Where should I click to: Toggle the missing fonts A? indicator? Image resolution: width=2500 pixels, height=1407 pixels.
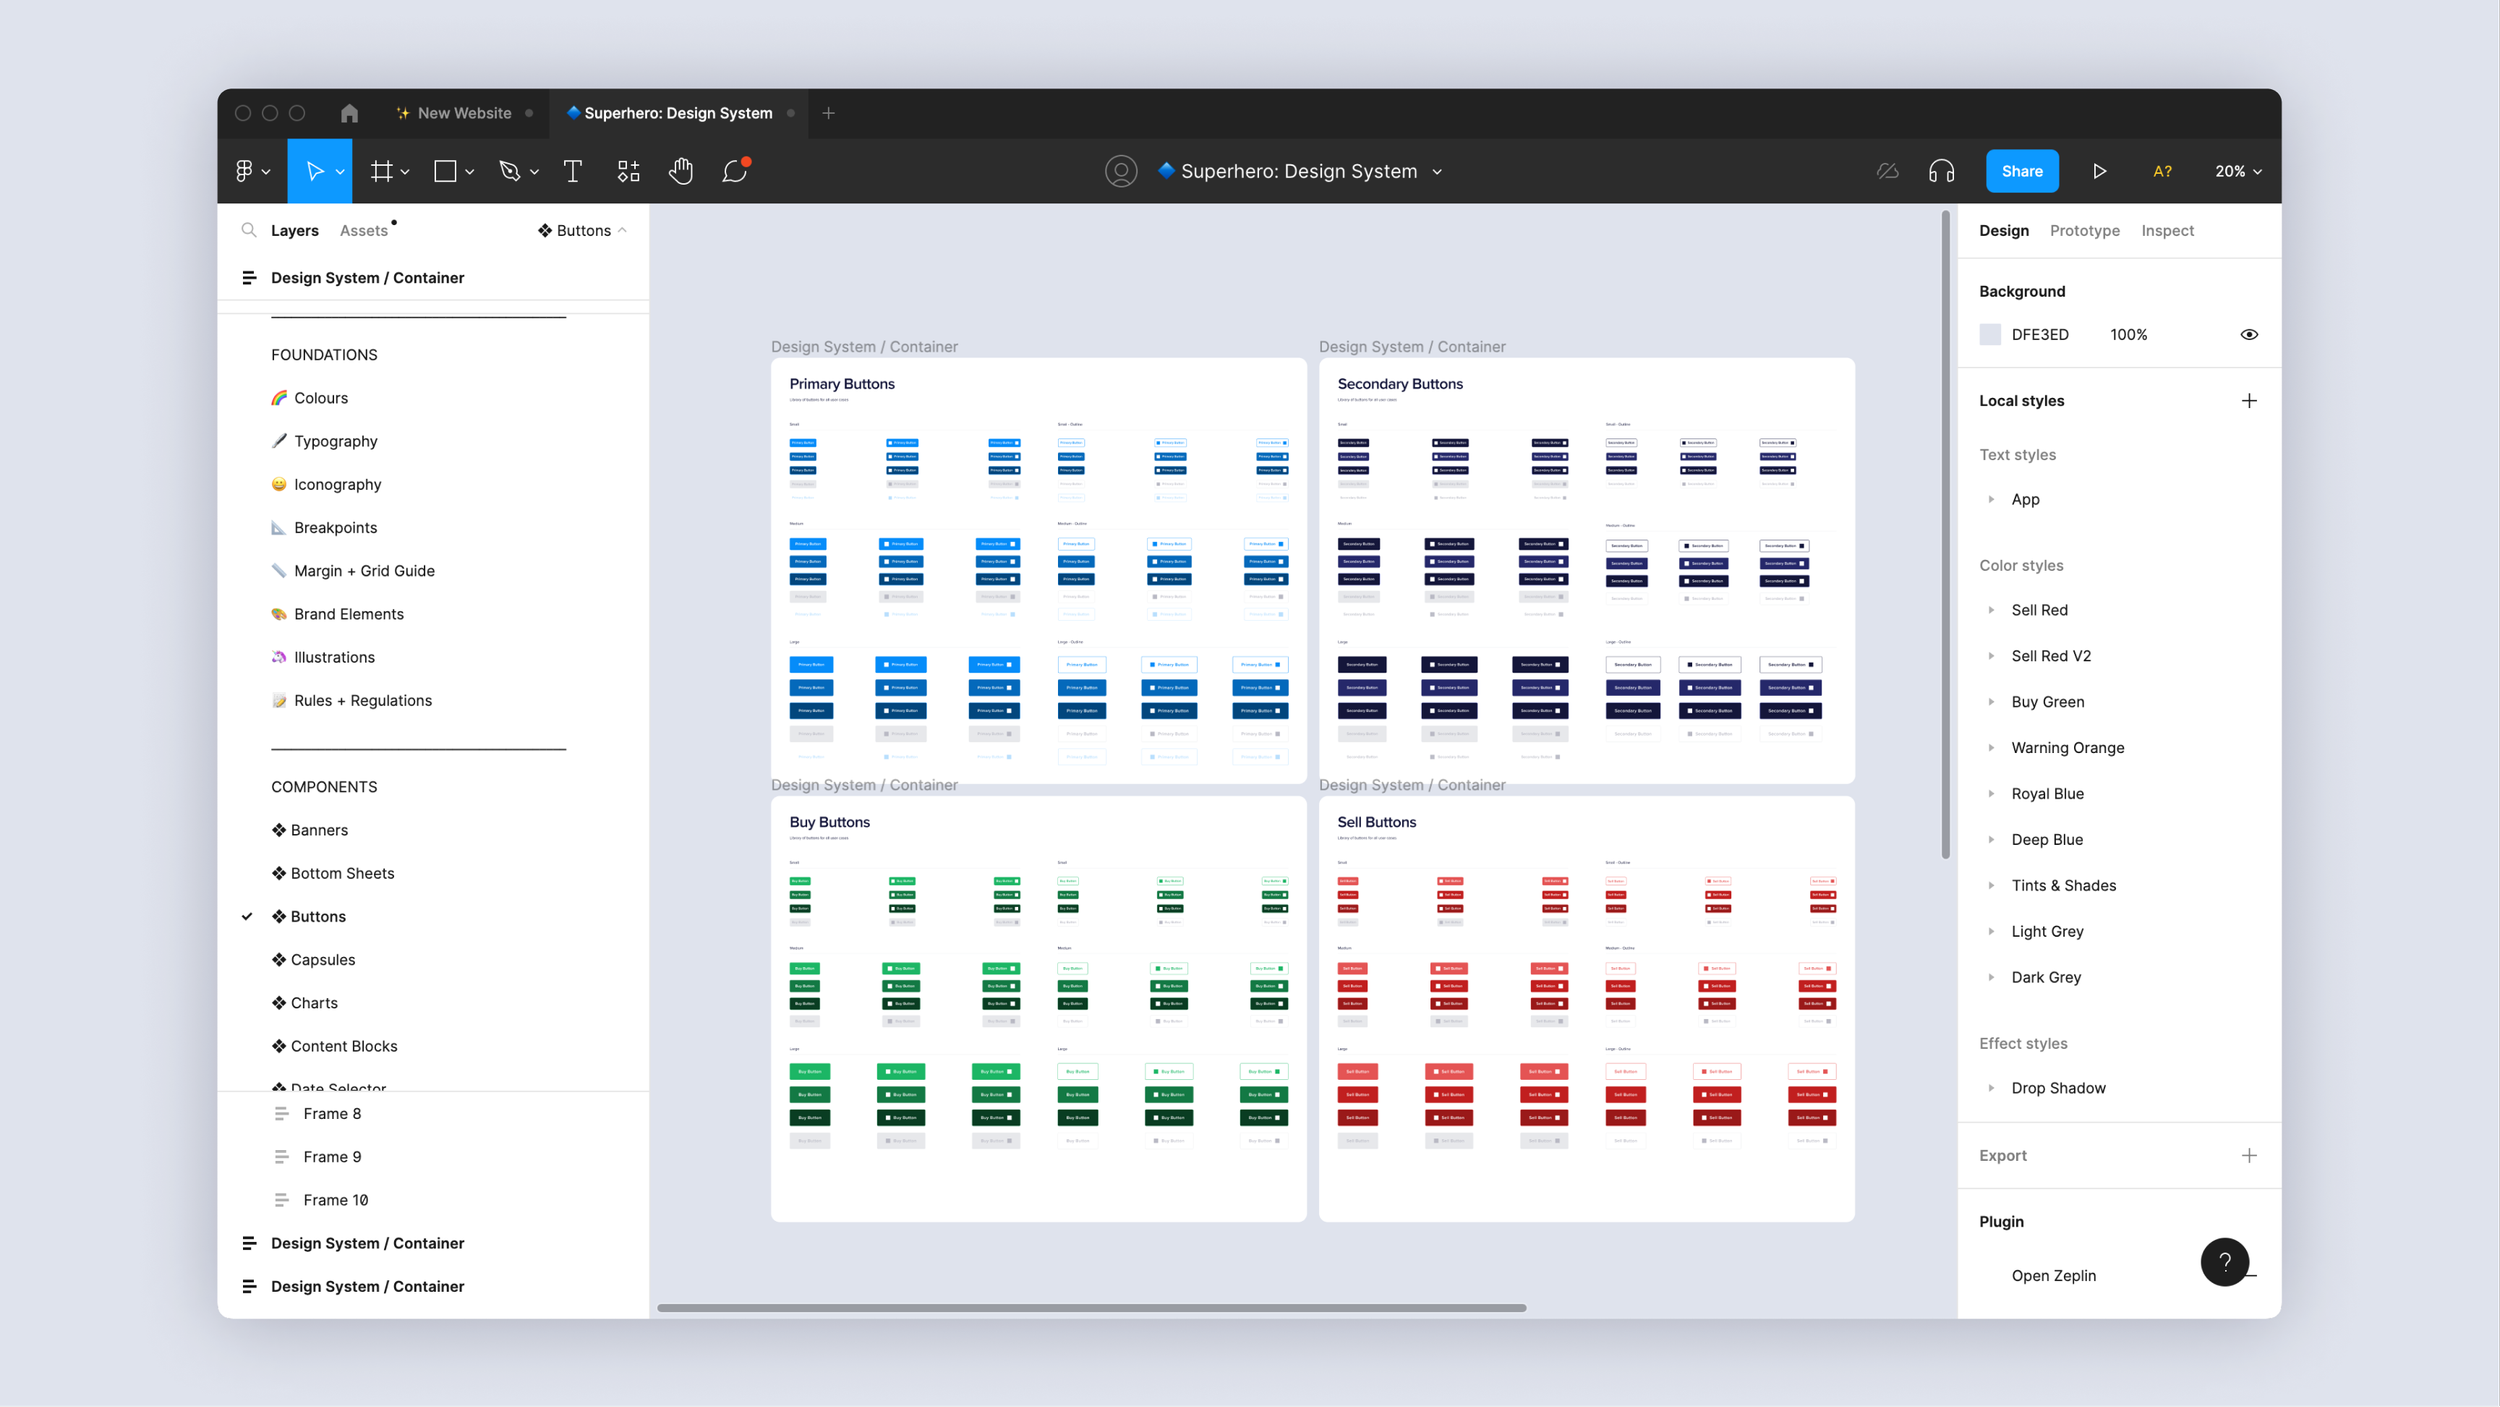pyautogui.click(x=2162, y=171)
